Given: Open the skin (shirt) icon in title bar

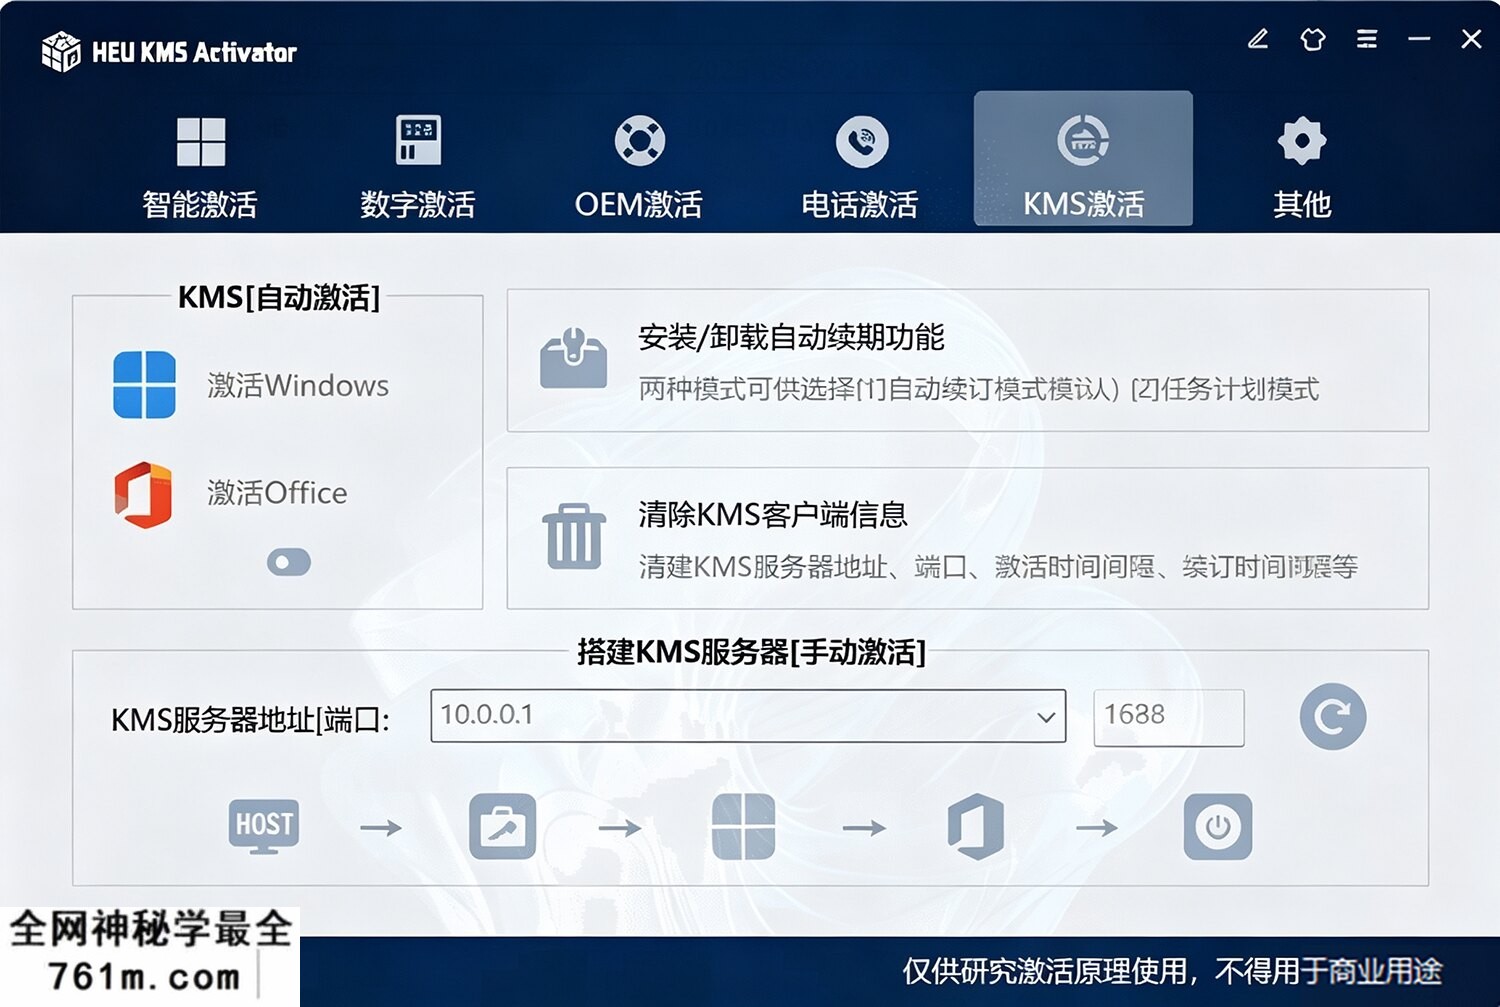Looking at the screenshot, I should click(x=1313, y=39).
